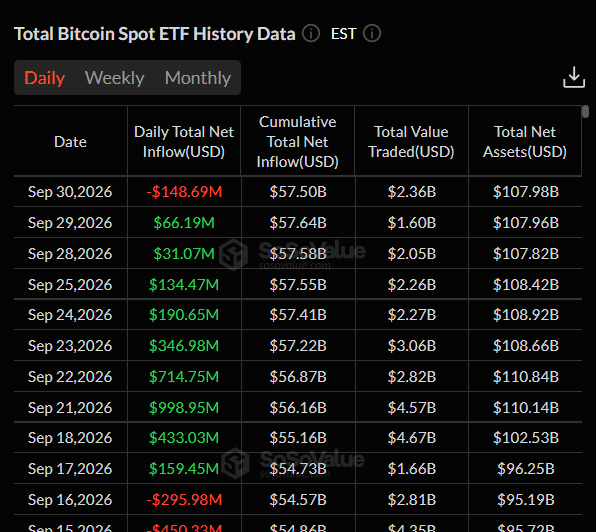Click the $95.19B net assets cell
Screen dimensions: 596x532
tap(526, 500)
